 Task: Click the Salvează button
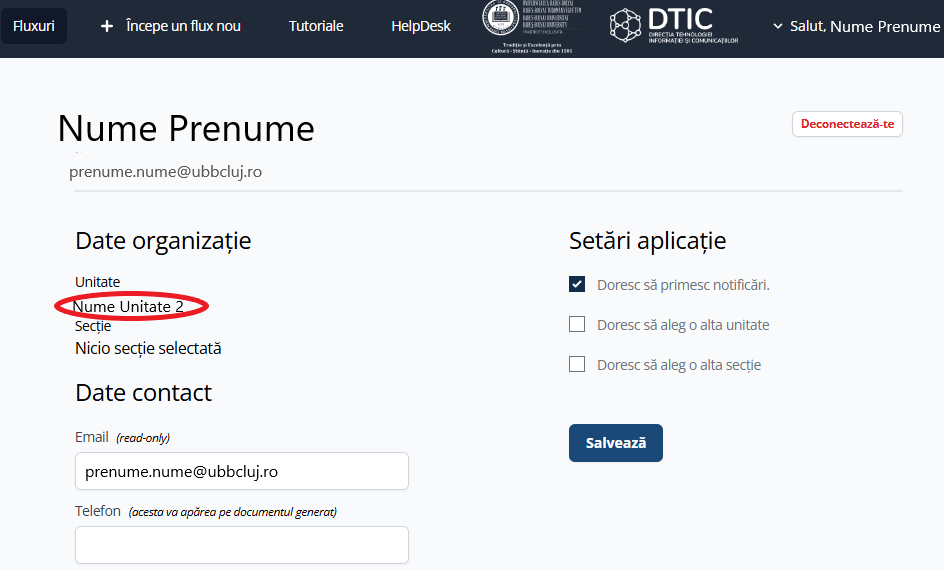click(615, 443)
